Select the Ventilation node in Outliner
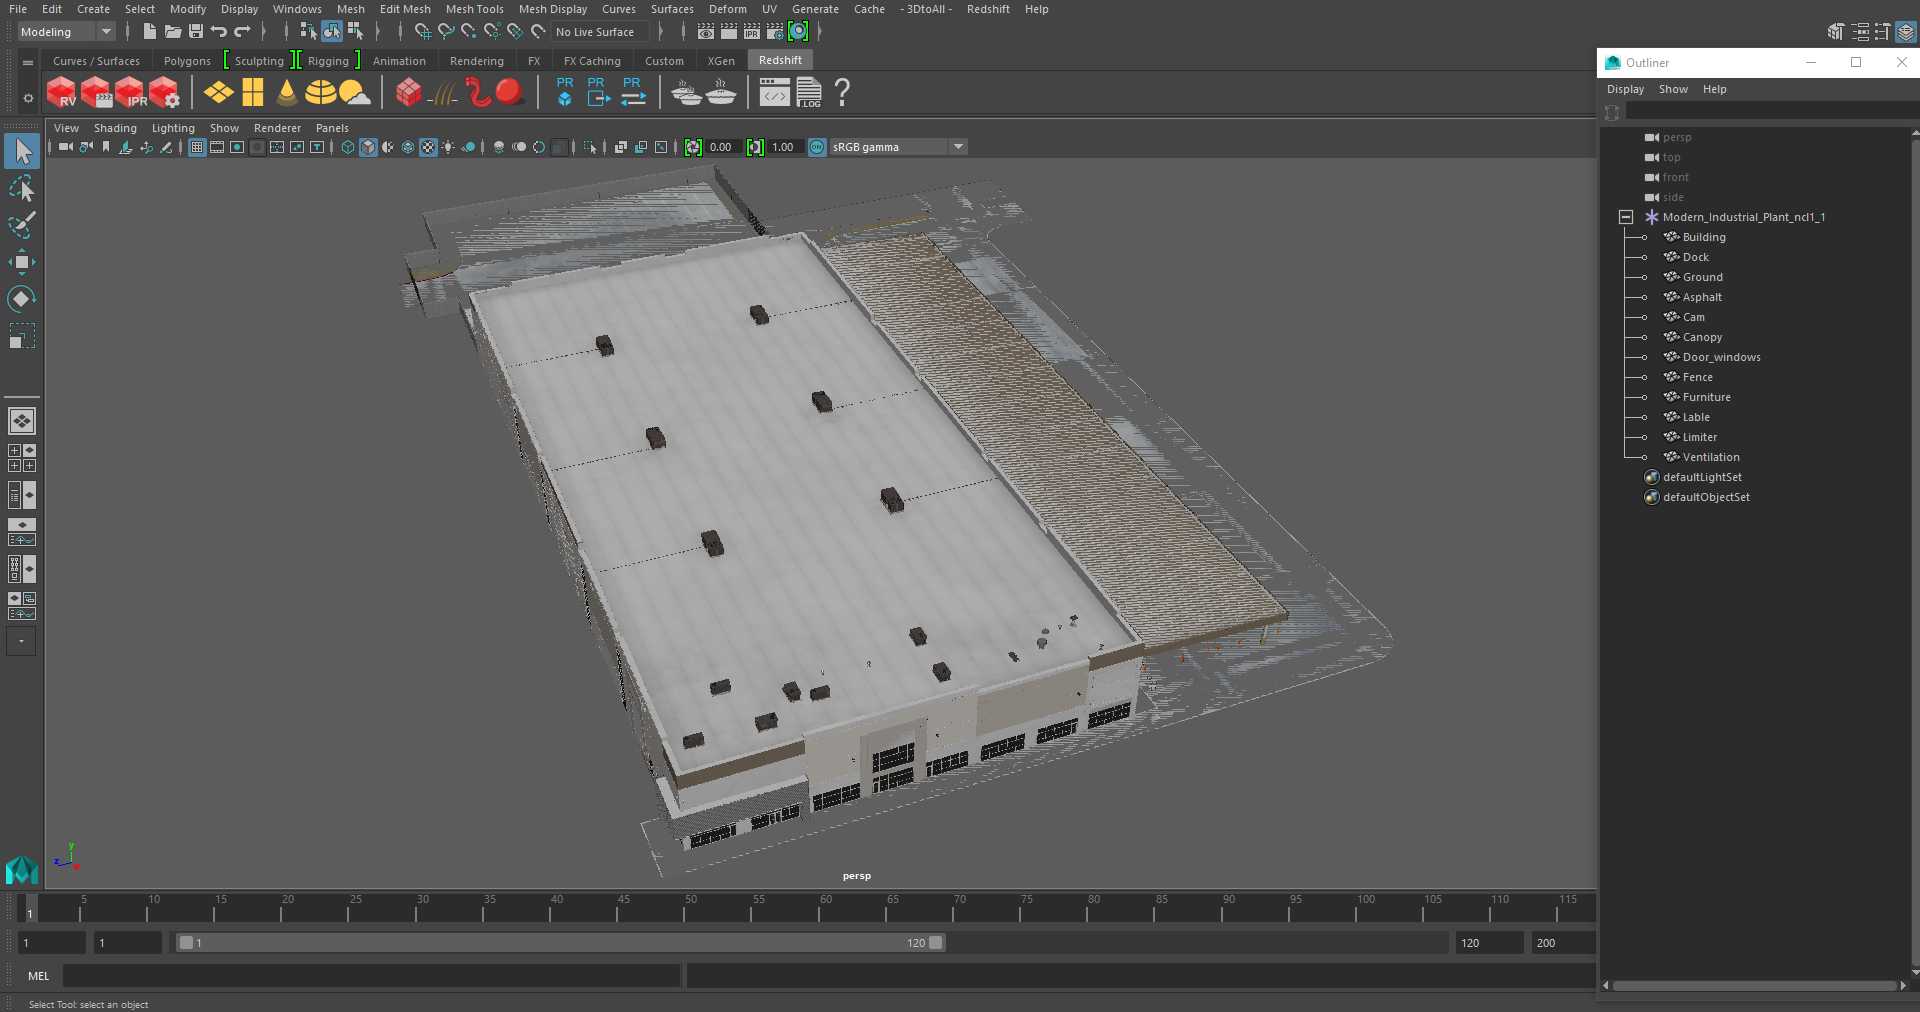Screen dimensions: 1920x1012 point(1710,457)
